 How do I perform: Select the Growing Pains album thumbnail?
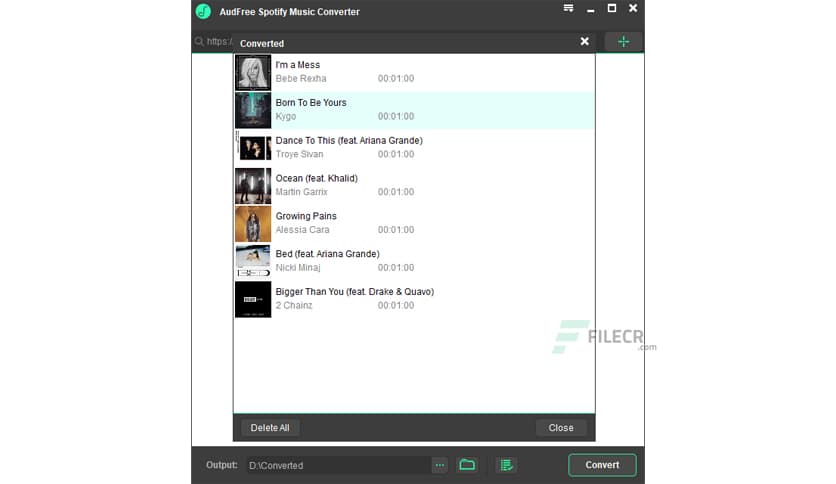[253, 223]
